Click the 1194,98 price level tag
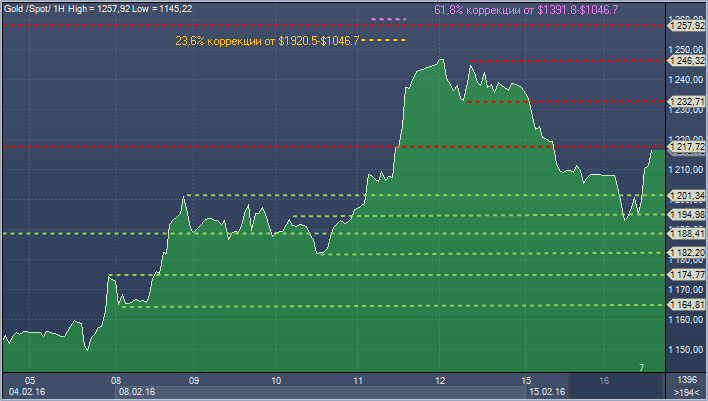Viewport: 708px width, 401px height. 687,215
